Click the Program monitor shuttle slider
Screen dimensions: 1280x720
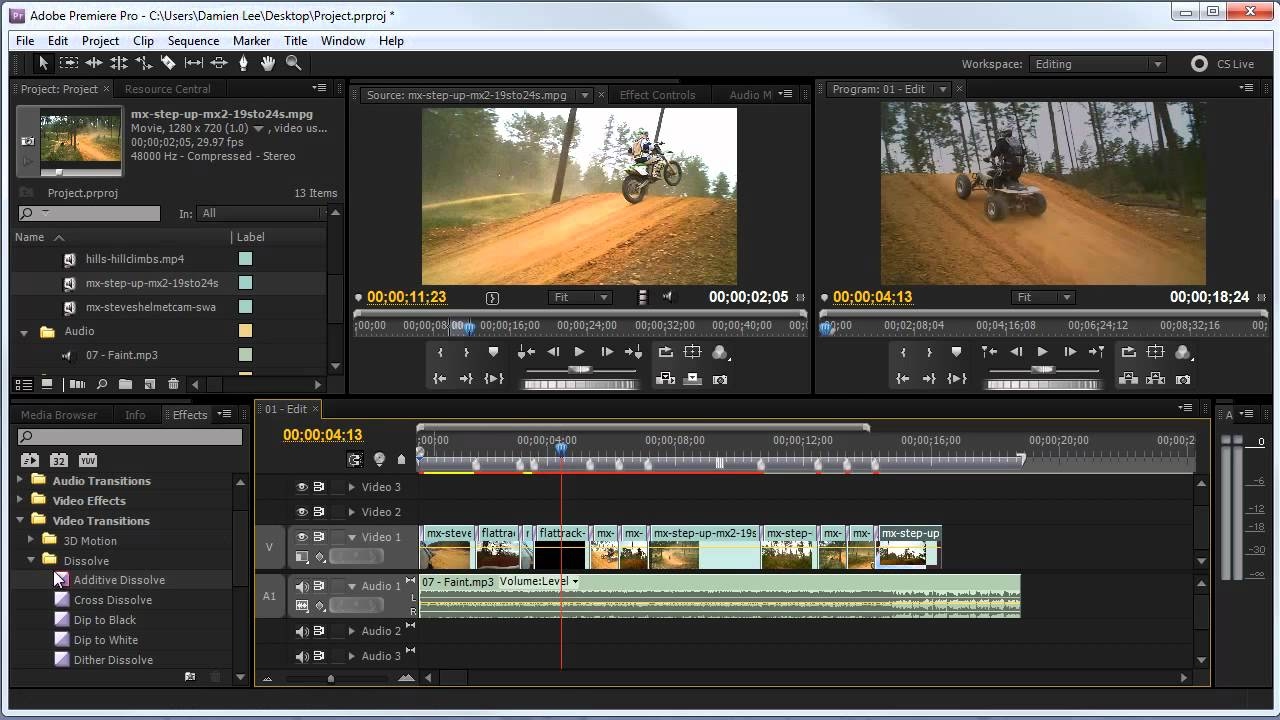1042,370
